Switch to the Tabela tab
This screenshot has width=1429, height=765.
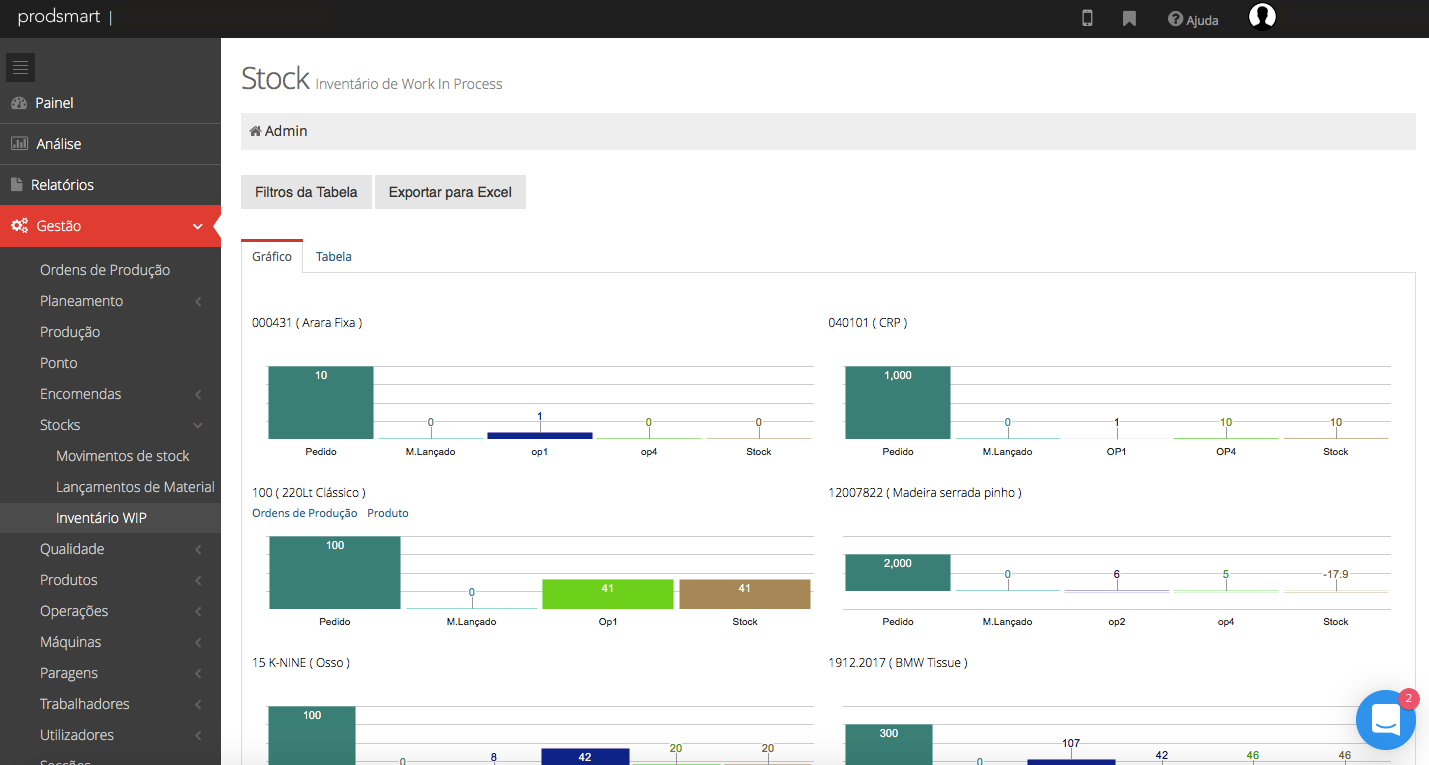tap(334, 257)
